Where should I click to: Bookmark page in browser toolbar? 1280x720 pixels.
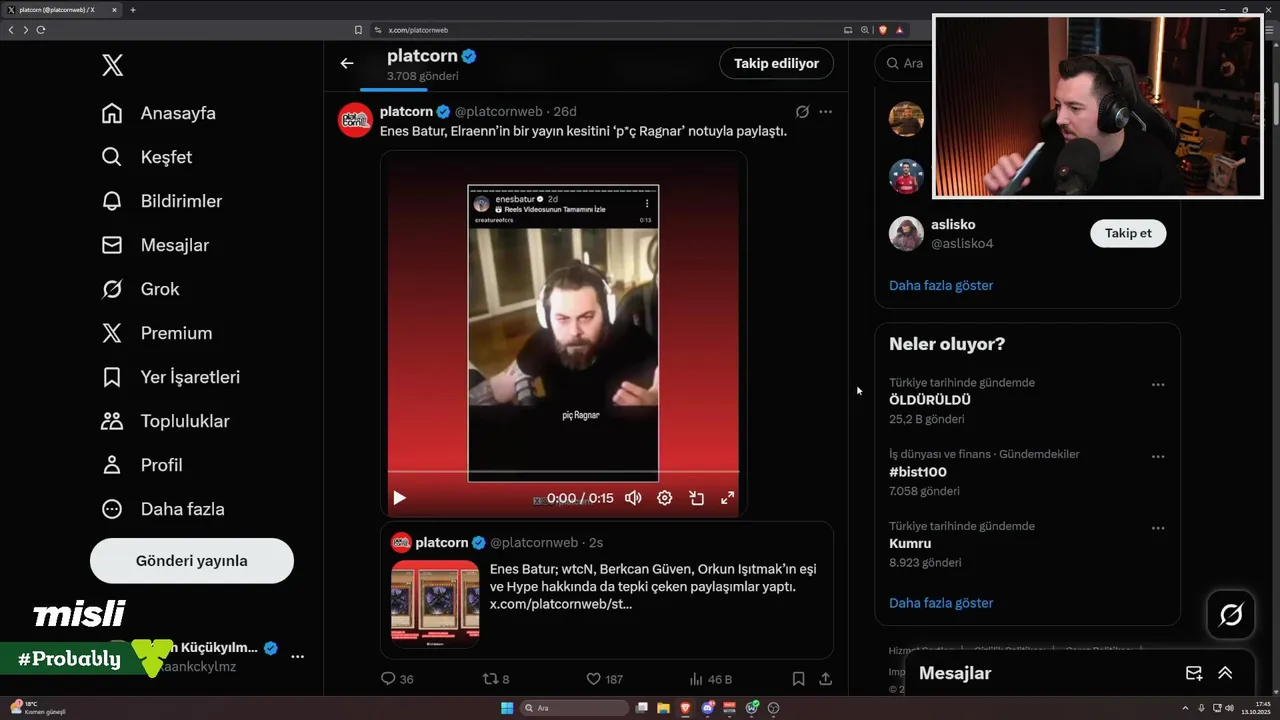coord(359,30)
